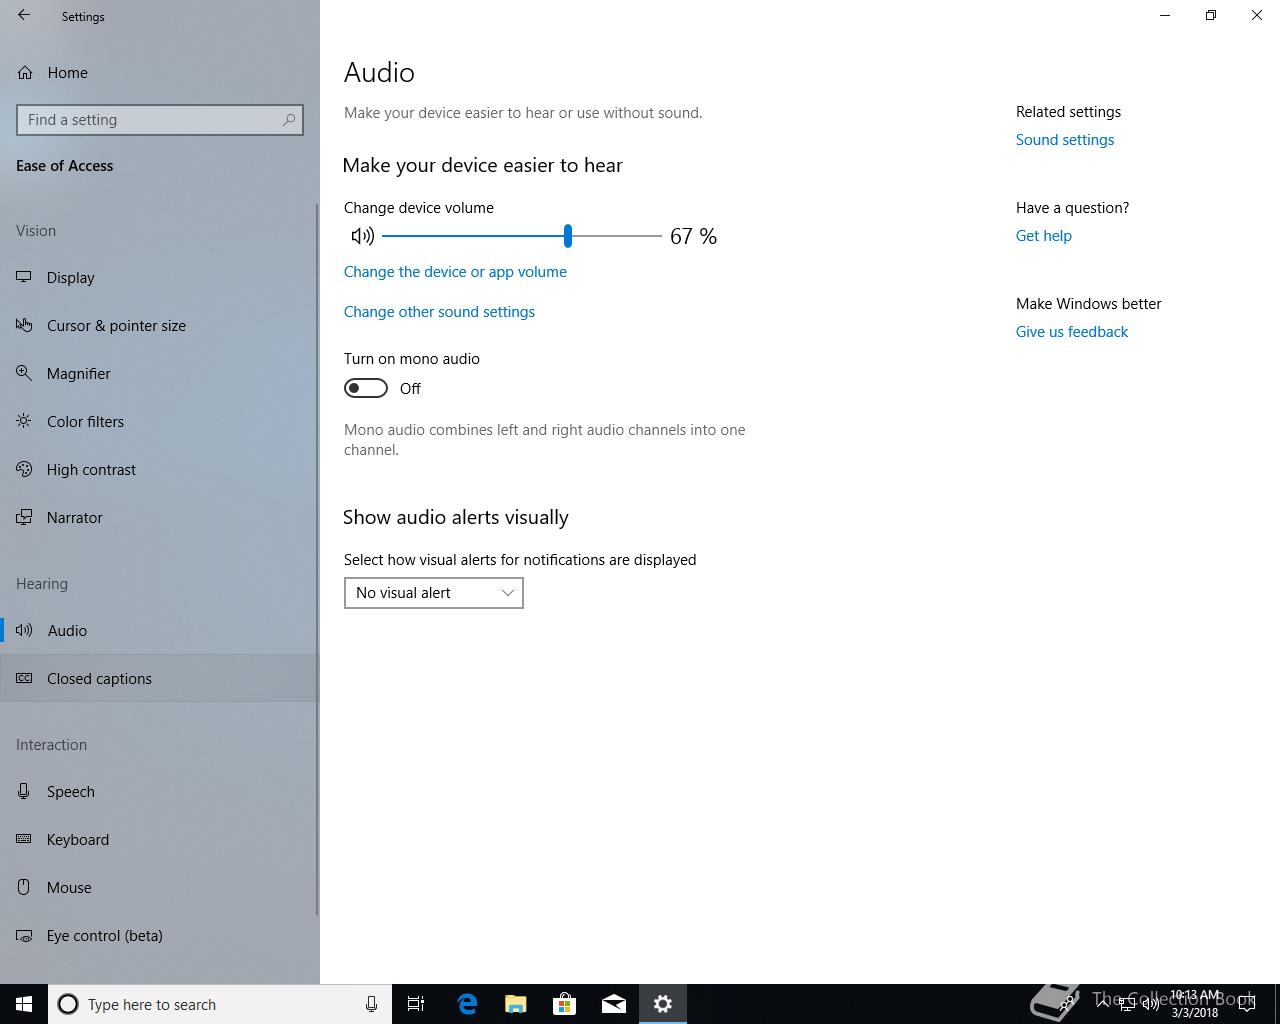Restore down the Settings window

click(1211, 16)
